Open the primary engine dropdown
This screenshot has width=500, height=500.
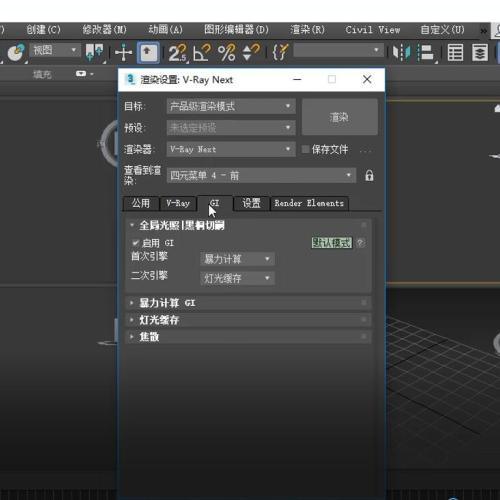[237, 259]
